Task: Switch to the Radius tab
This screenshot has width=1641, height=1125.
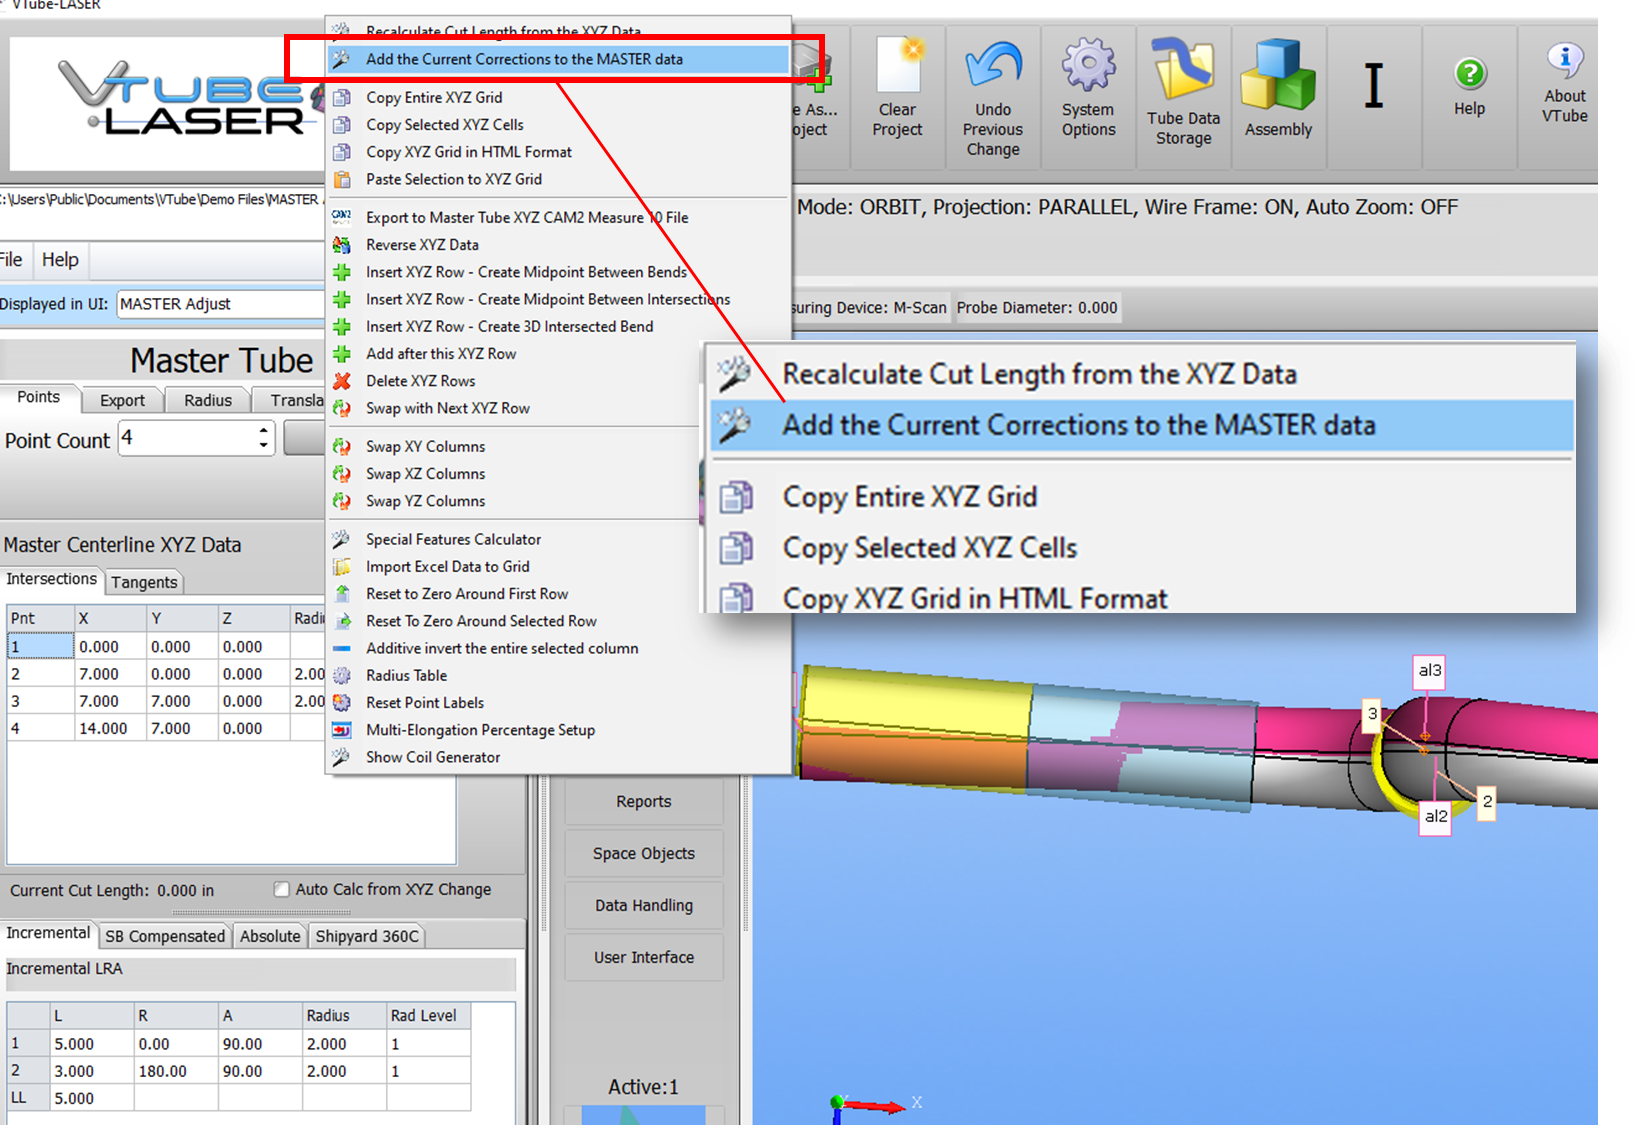Action: pos(208,400)
